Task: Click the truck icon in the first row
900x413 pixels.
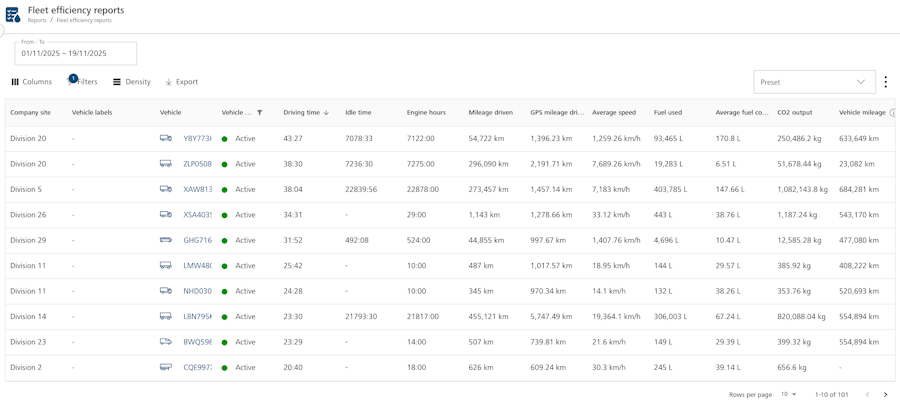Action: coord(166,139)
